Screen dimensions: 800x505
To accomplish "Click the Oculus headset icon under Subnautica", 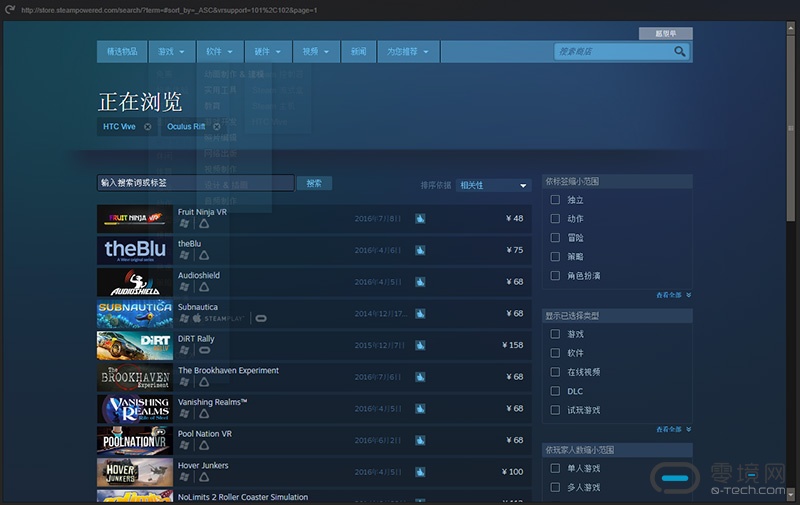I will [261, 319].
